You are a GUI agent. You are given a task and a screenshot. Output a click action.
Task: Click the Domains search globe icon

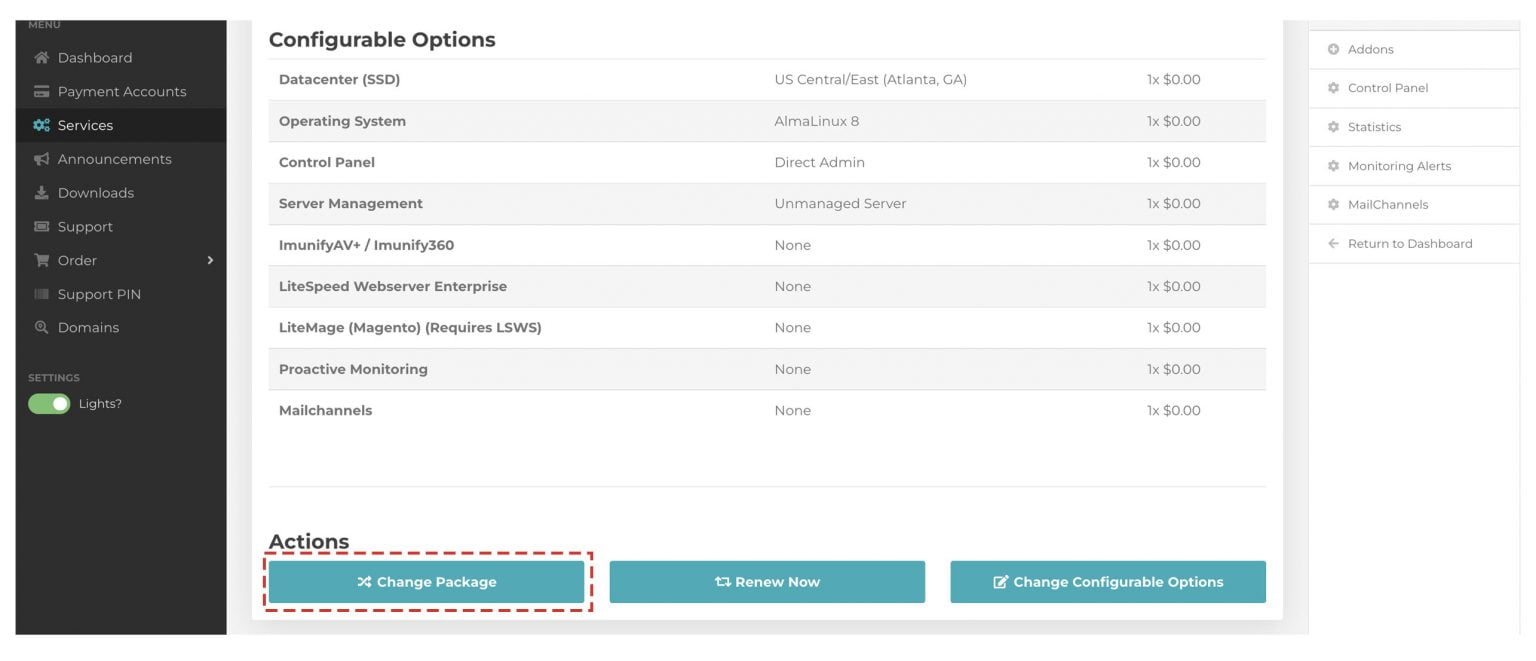[41, 328]
